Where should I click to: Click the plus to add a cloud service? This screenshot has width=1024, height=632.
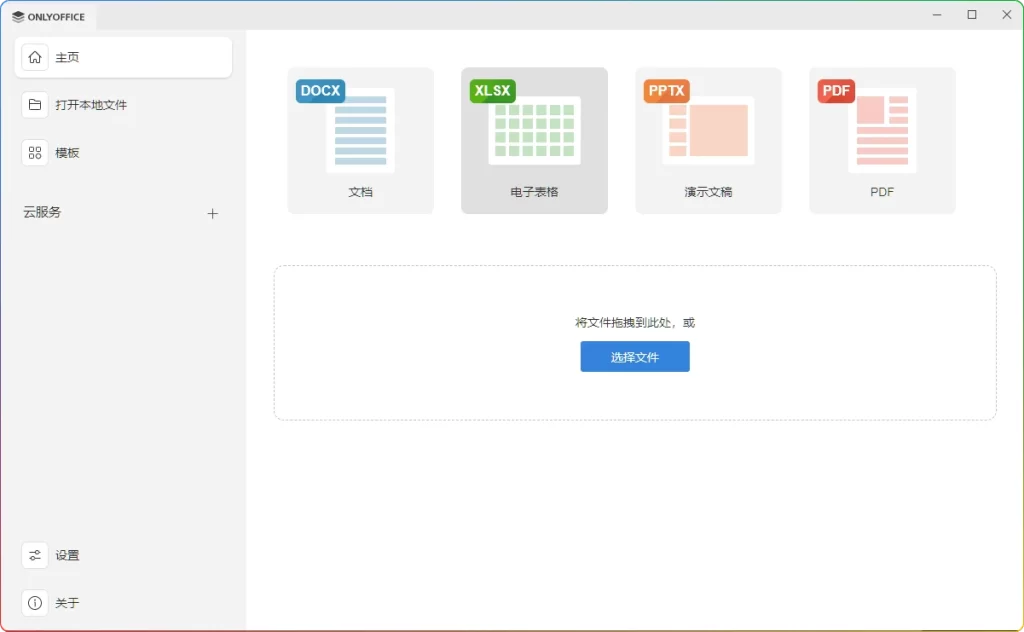point(213,213)
